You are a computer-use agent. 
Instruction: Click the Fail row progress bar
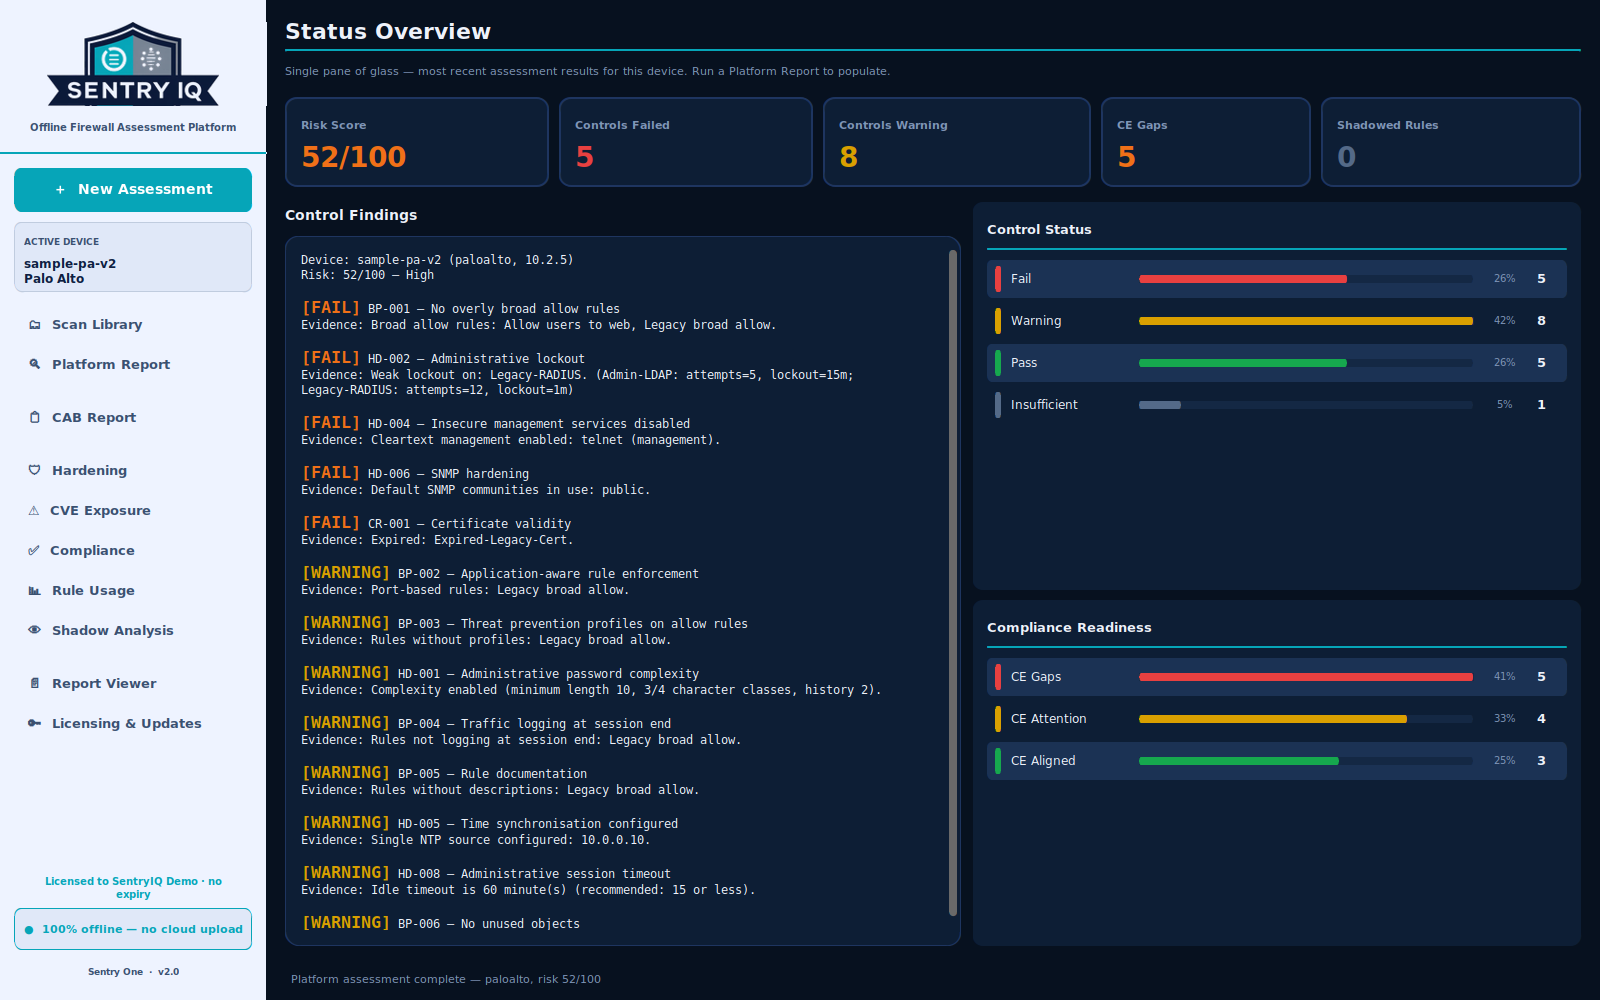[x=1306, y=279]
